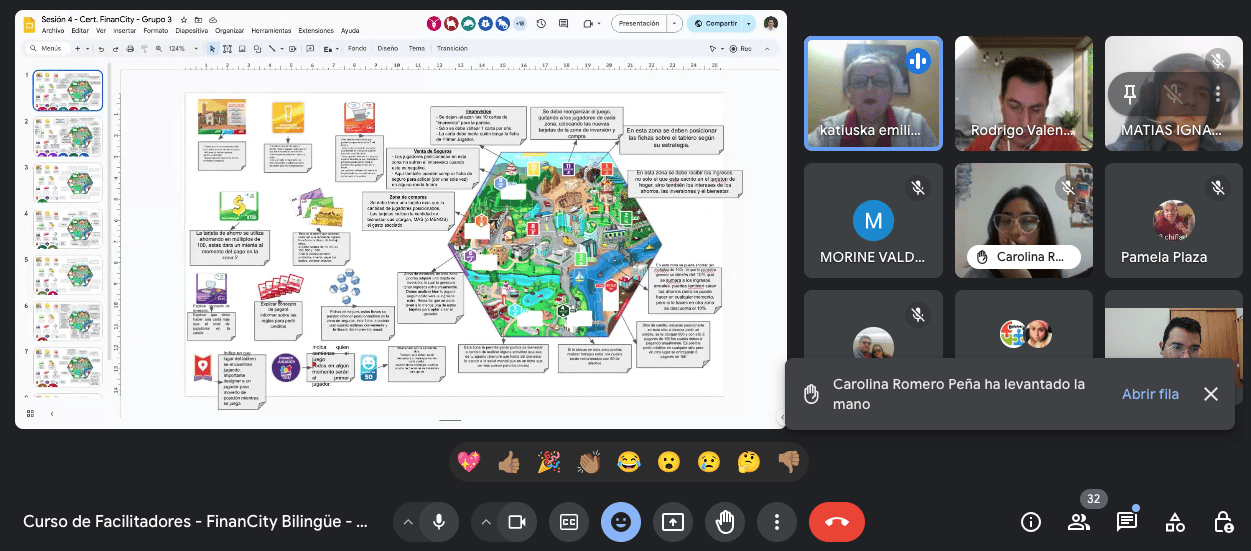Pin the MATIAS IGNA... participant tile
This screenshot has width=1251, height=551.
click(x=1131, y=93)
